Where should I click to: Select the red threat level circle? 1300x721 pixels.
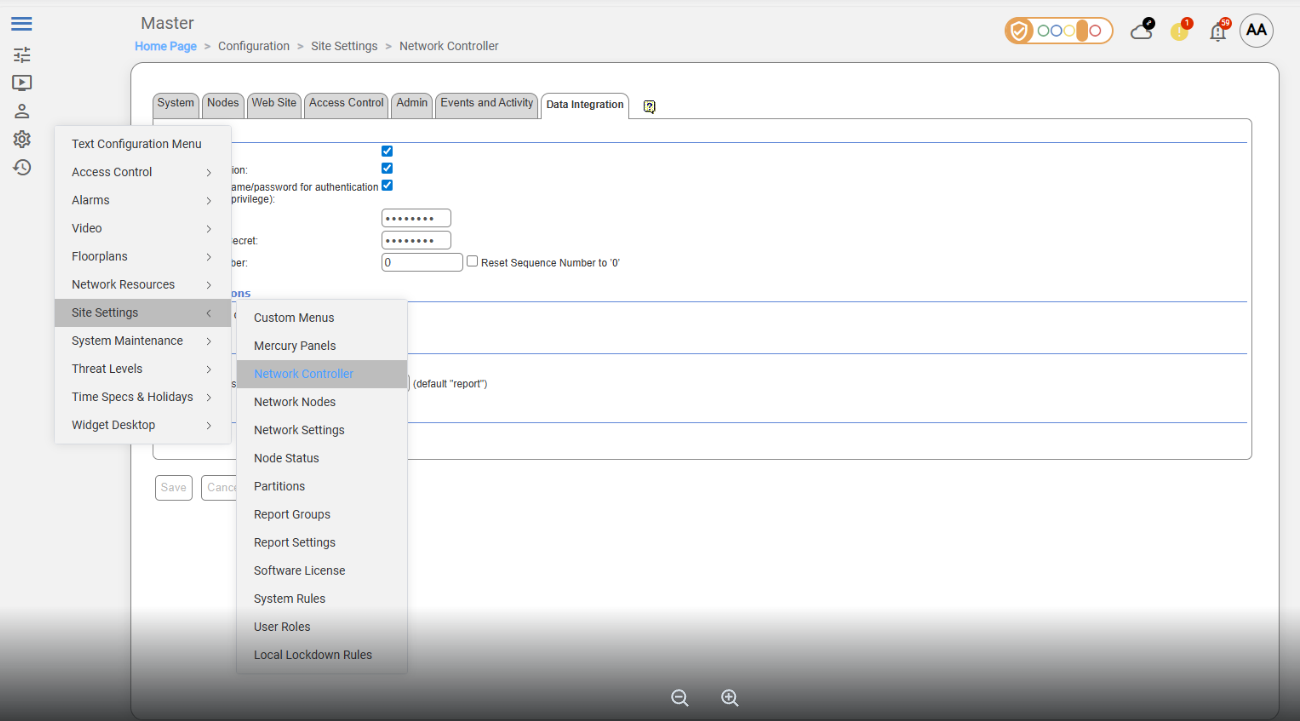(x=1096, y=31)
